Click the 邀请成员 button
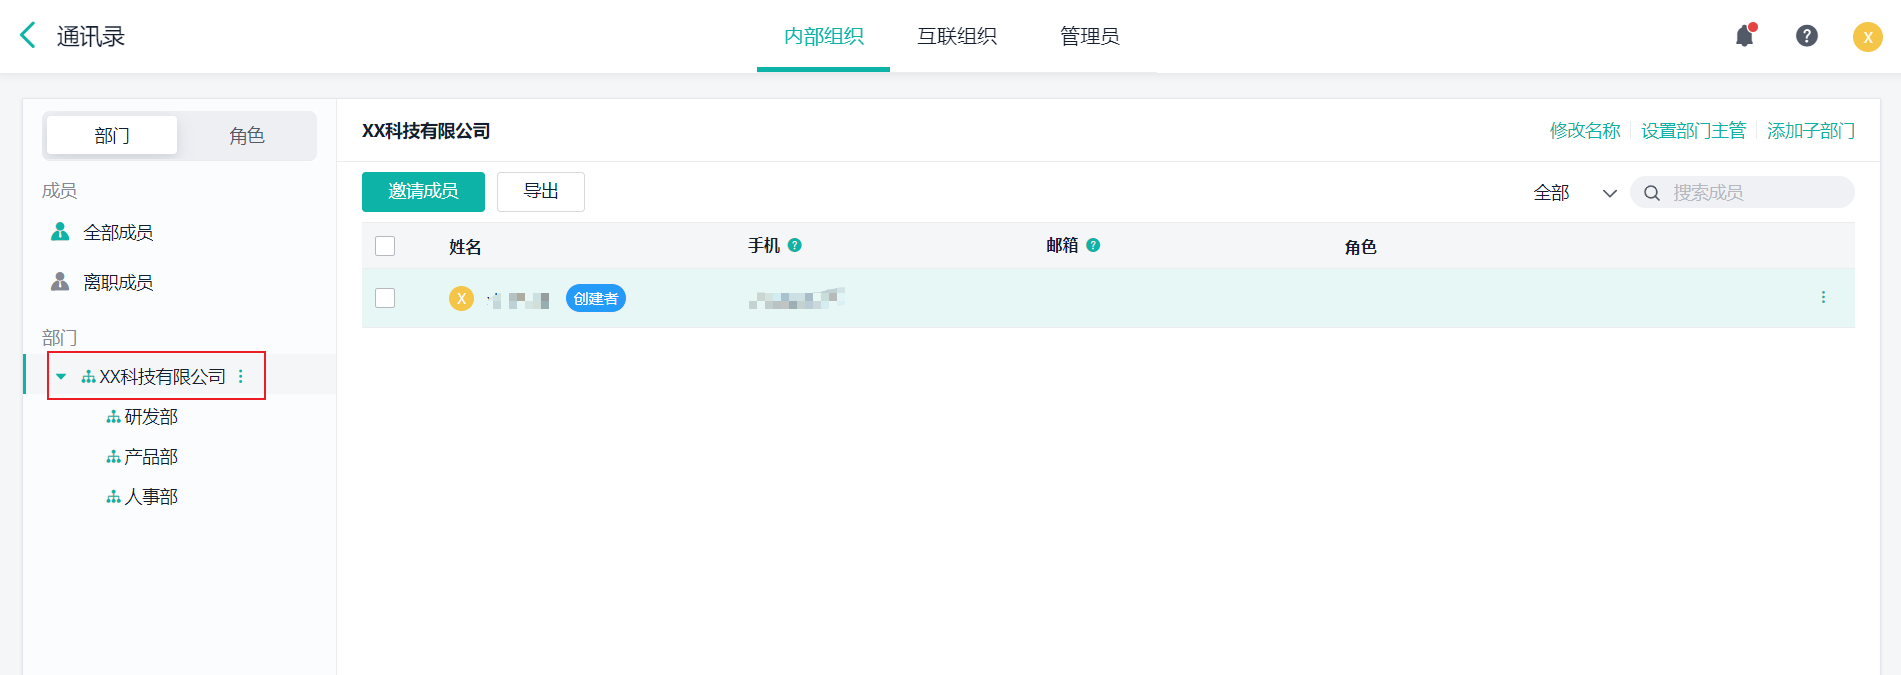Image resolution: width=1901 pixels, height=675 pixels. click(x=423, y=192)
